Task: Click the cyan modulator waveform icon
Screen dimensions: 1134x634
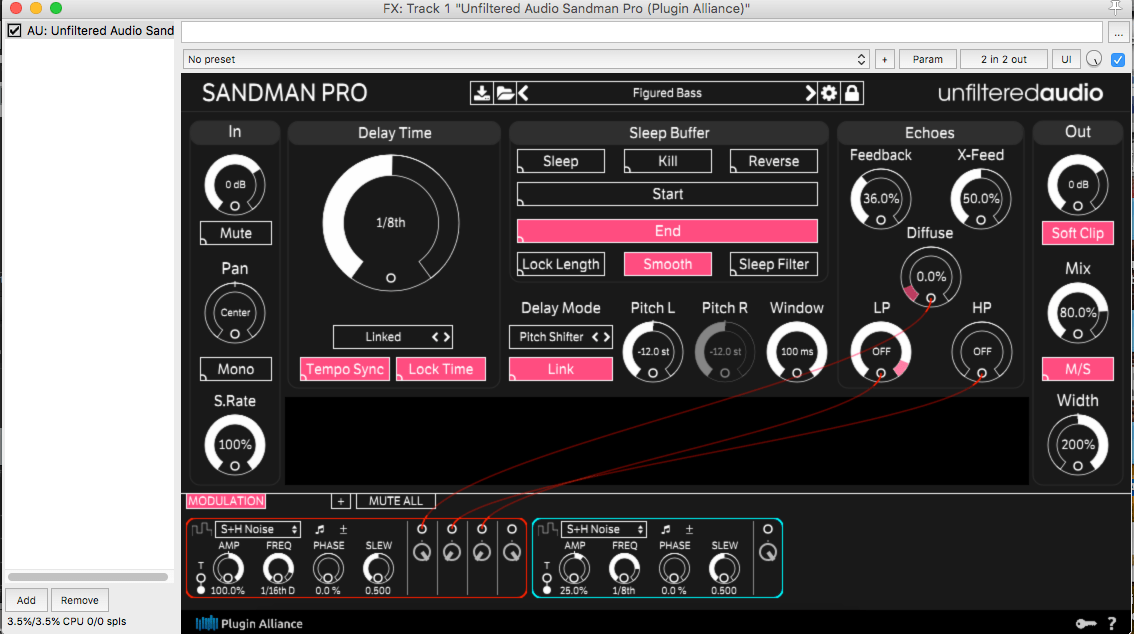Action: coord(547,529)
